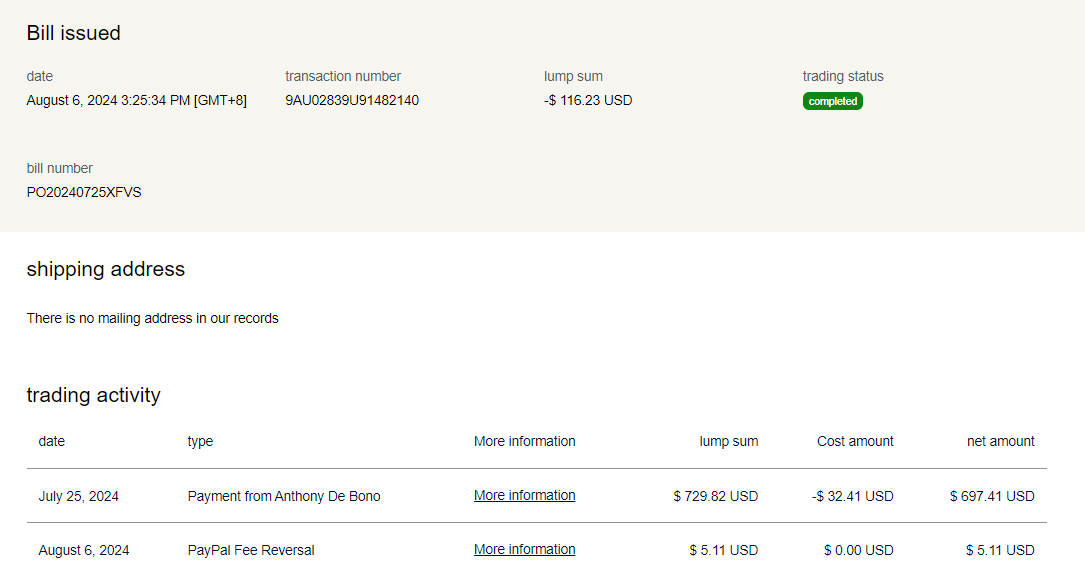Select the Payment from Anthony De Bono row

(284, 496)
